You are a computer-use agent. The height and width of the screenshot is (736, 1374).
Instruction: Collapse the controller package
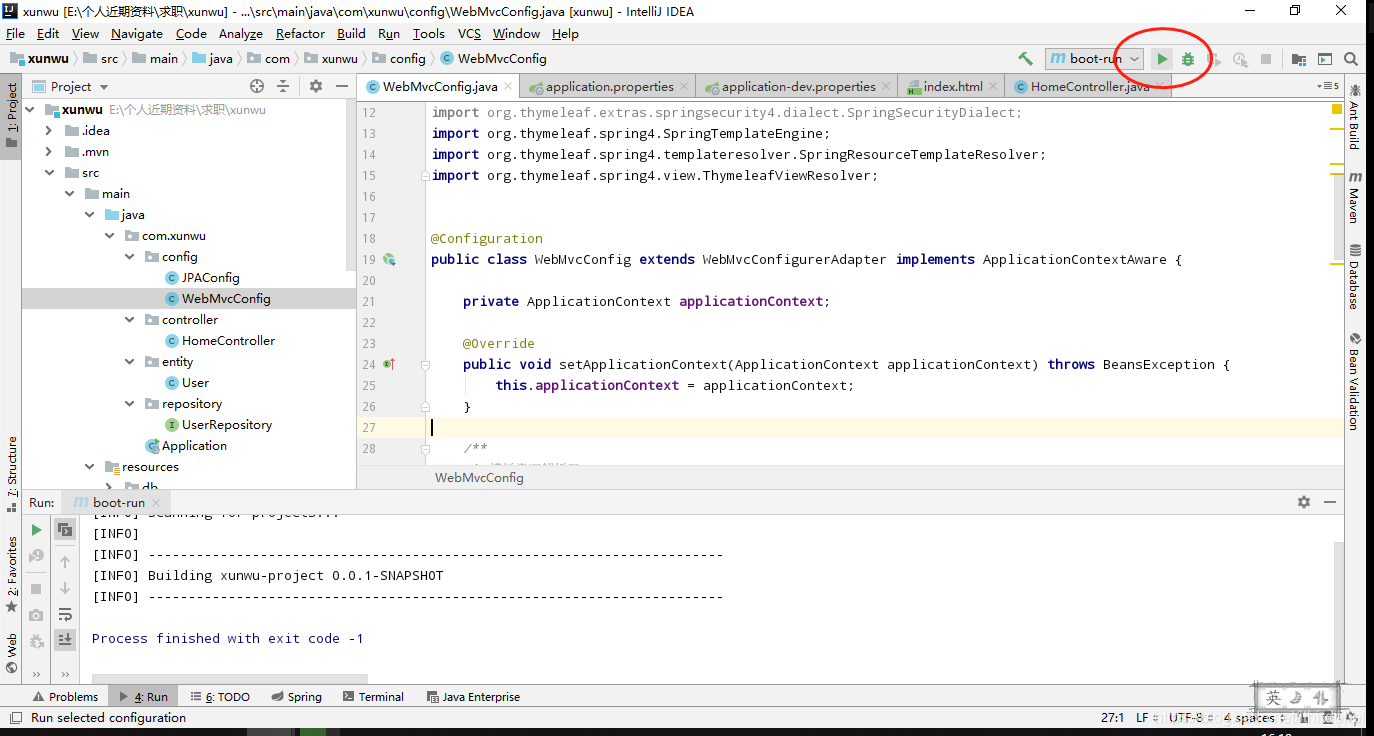point(129,319)
